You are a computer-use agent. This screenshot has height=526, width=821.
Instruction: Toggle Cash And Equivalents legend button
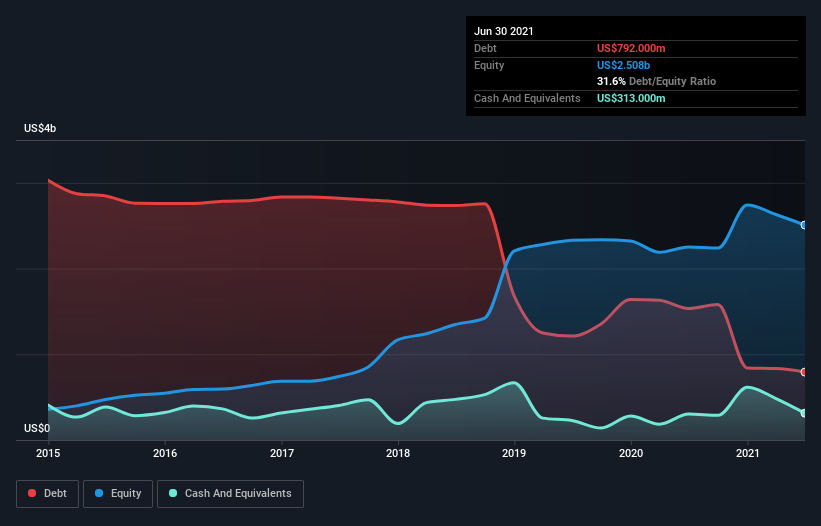(x=230, y=494)
